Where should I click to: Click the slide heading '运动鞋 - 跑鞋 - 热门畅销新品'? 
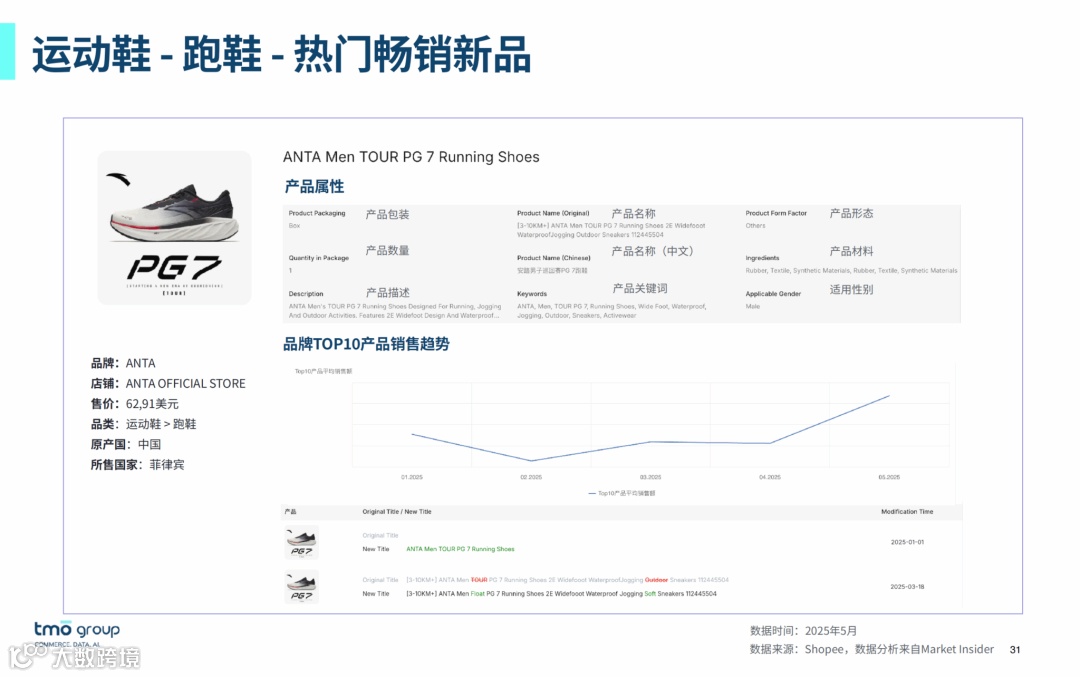coord(282,54)
